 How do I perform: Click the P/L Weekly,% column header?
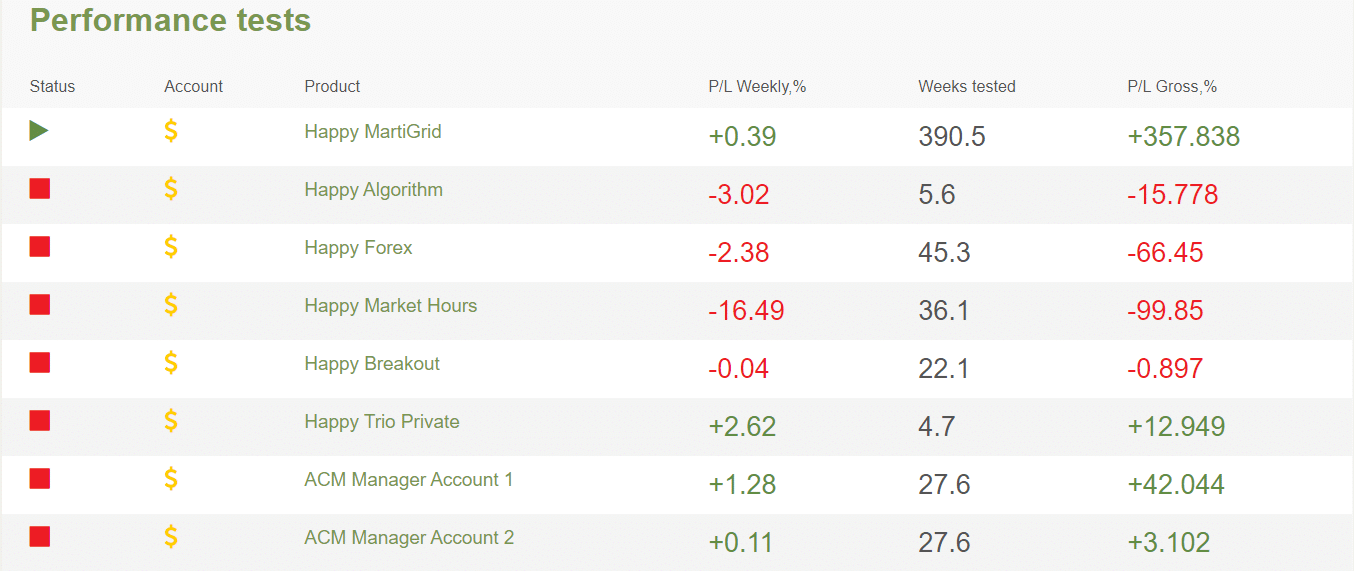[757, 86]
